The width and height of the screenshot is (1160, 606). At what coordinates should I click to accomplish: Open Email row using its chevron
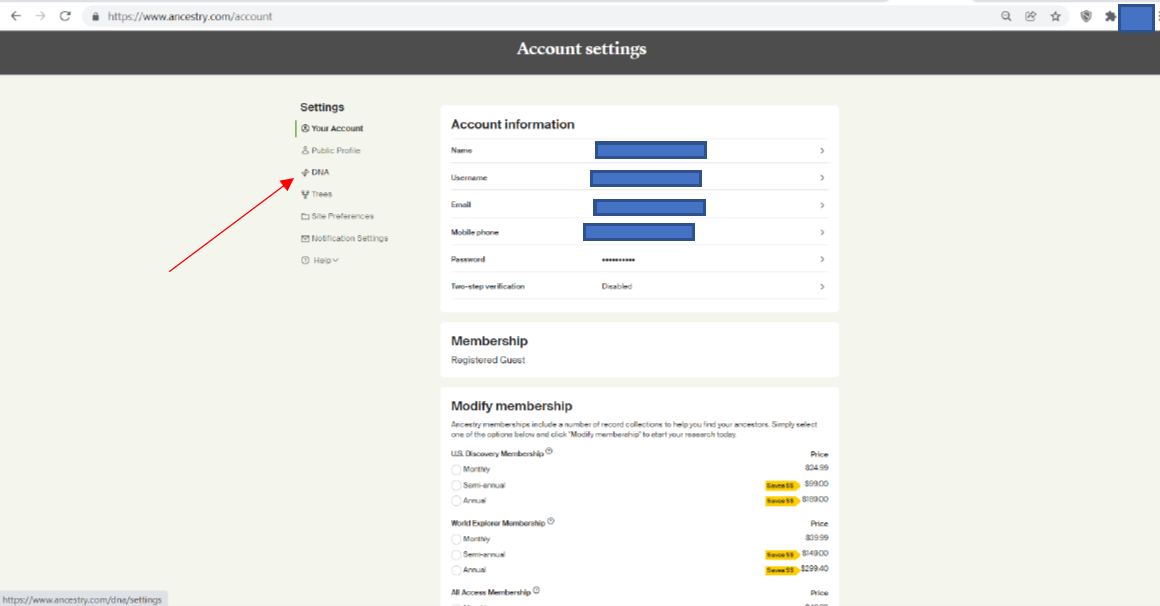click(x=822, y=206)
